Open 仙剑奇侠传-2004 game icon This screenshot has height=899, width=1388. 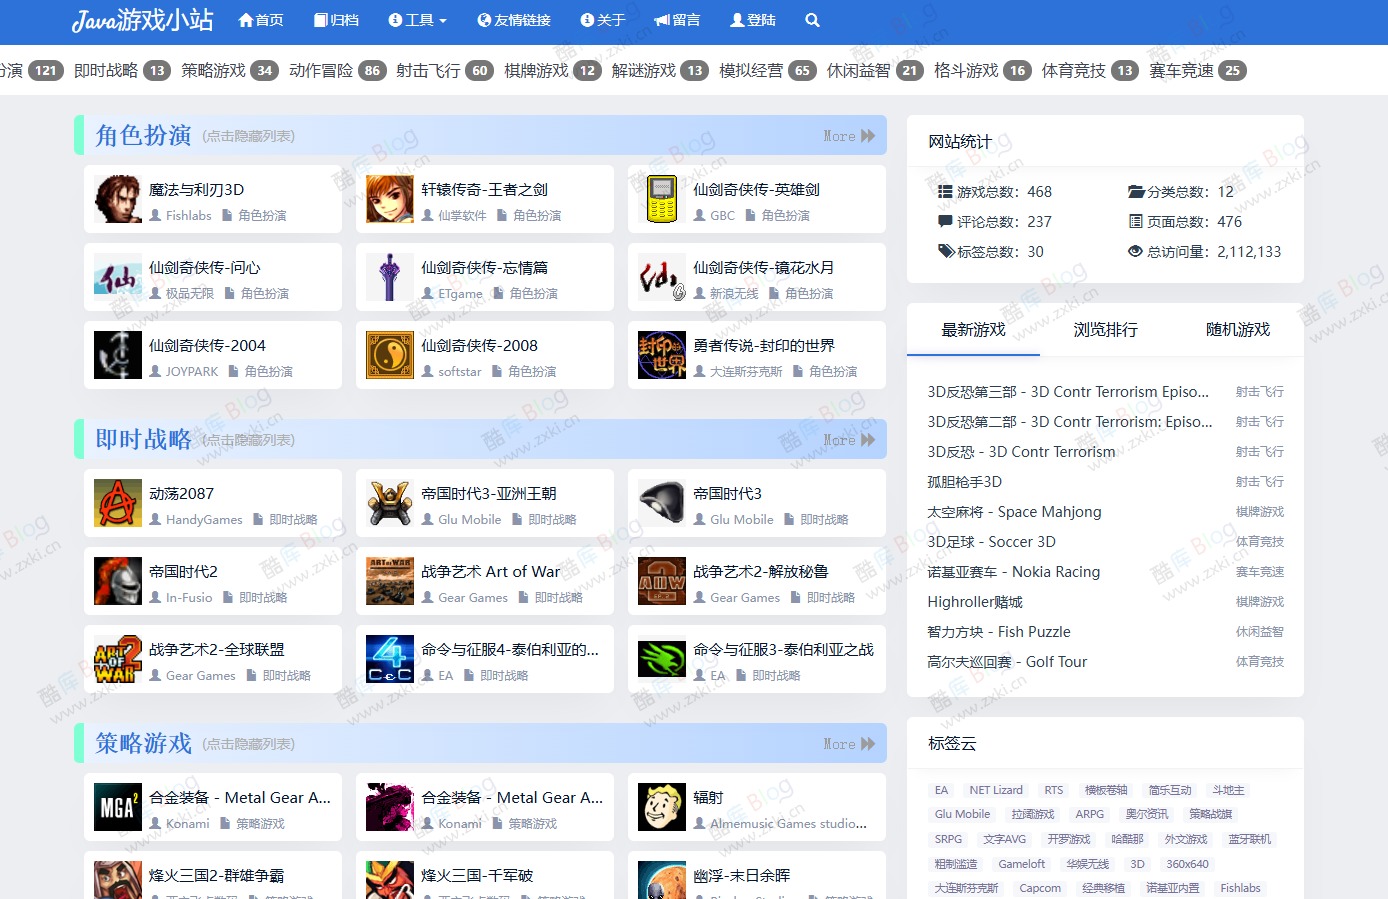click(x=118, y=355)
